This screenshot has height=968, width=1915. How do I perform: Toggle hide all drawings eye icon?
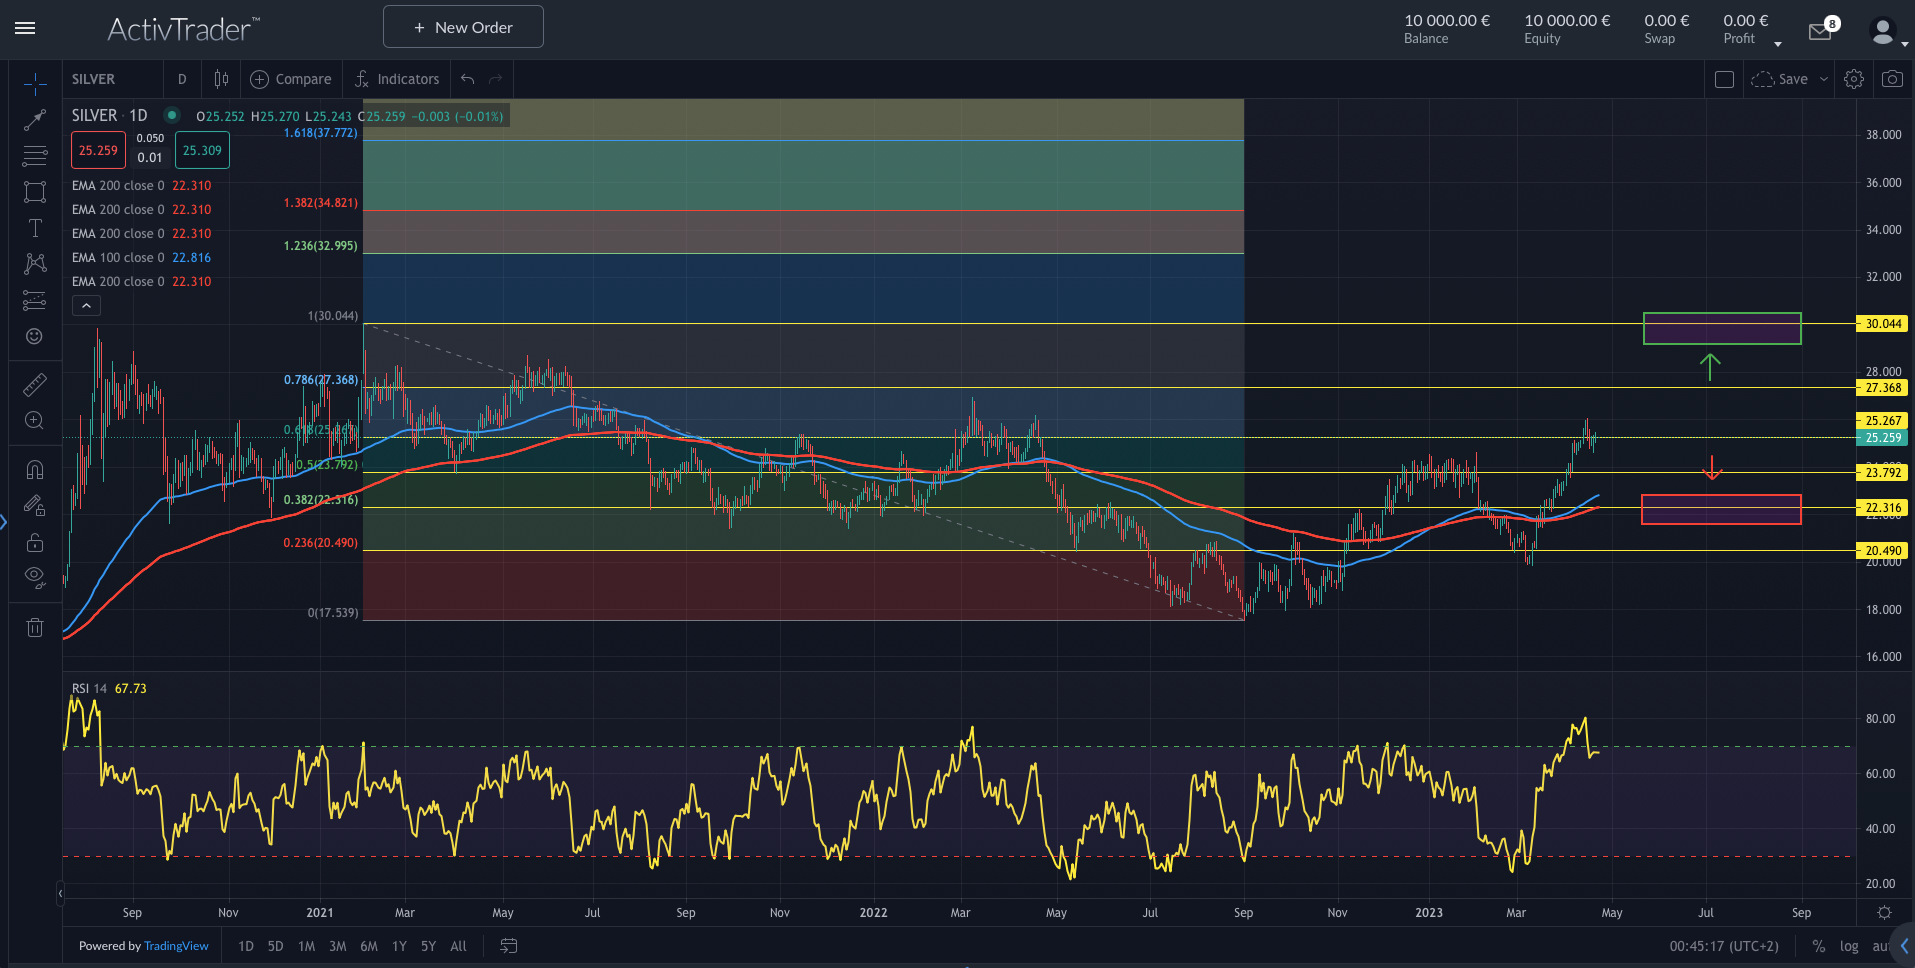tap(35, 576)
